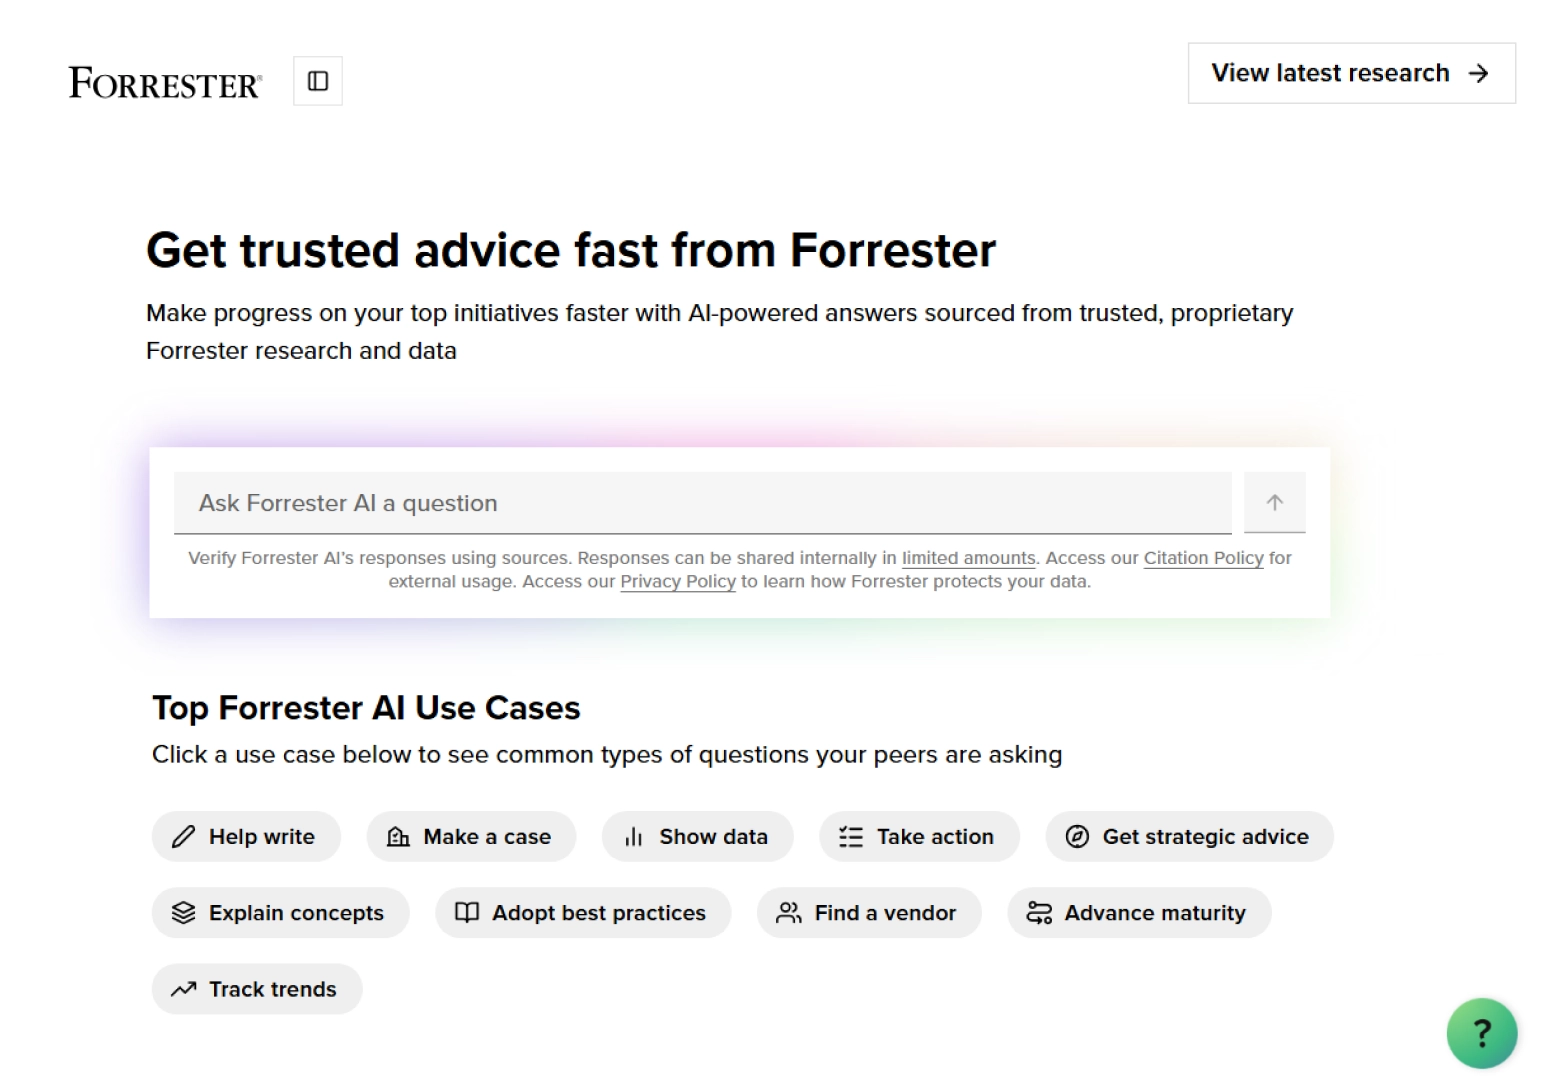Open the Privacy Policy link
Image resolution: width=1547 pixels, height=1083 pixels.
pos(677,582)
